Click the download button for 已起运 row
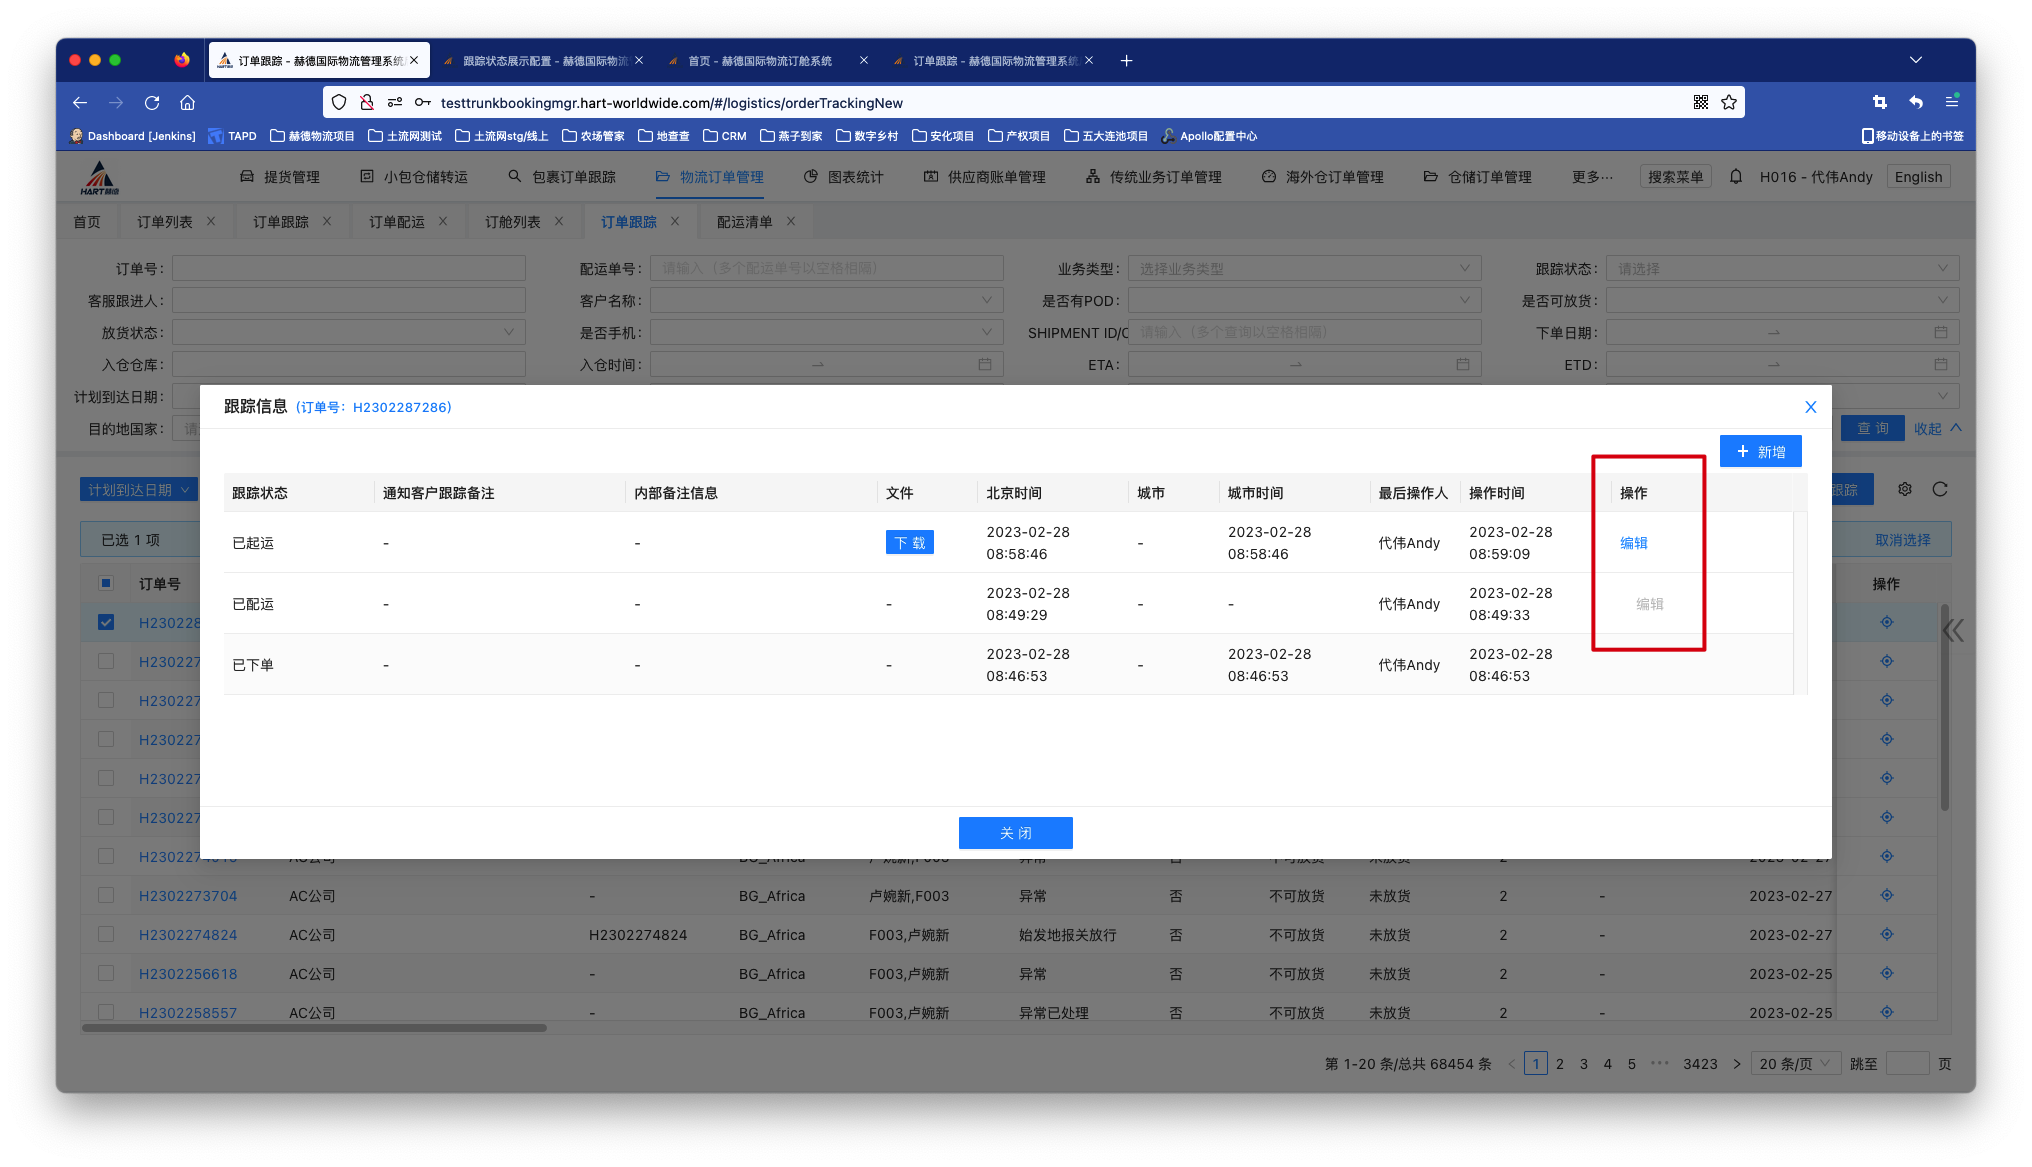This screenshot has height=1167, width=2032. pyautogui.click(x=909, y=543)
